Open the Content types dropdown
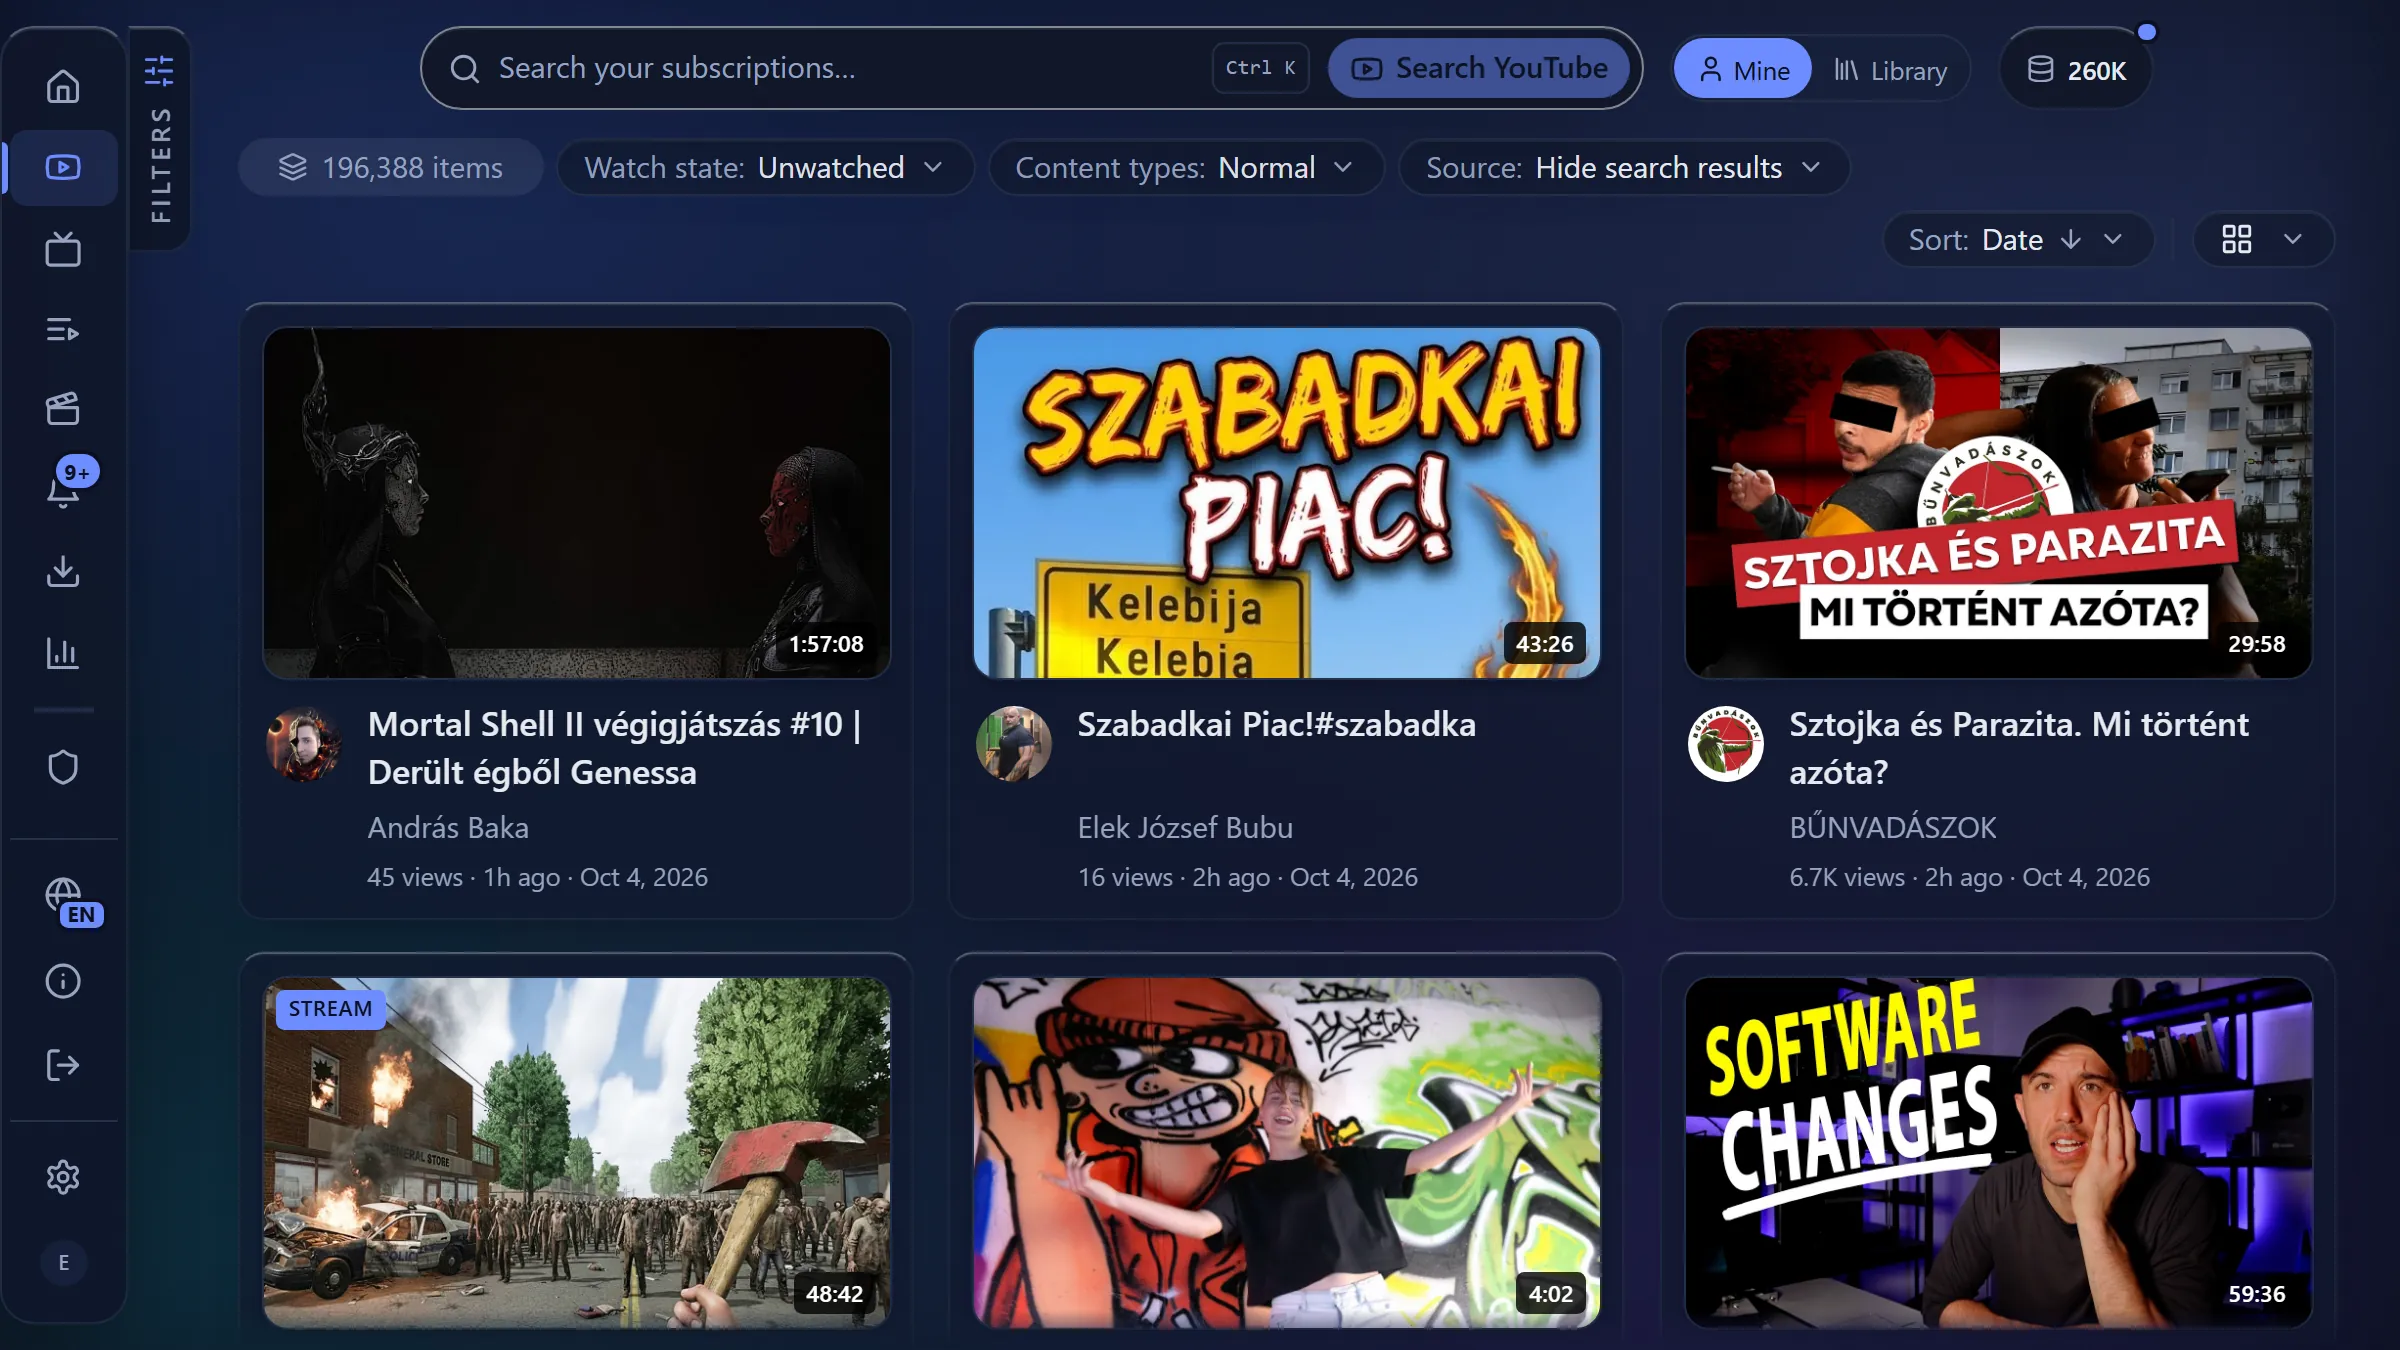This screenshot has width=2400, height=1350. (1186, 167)
